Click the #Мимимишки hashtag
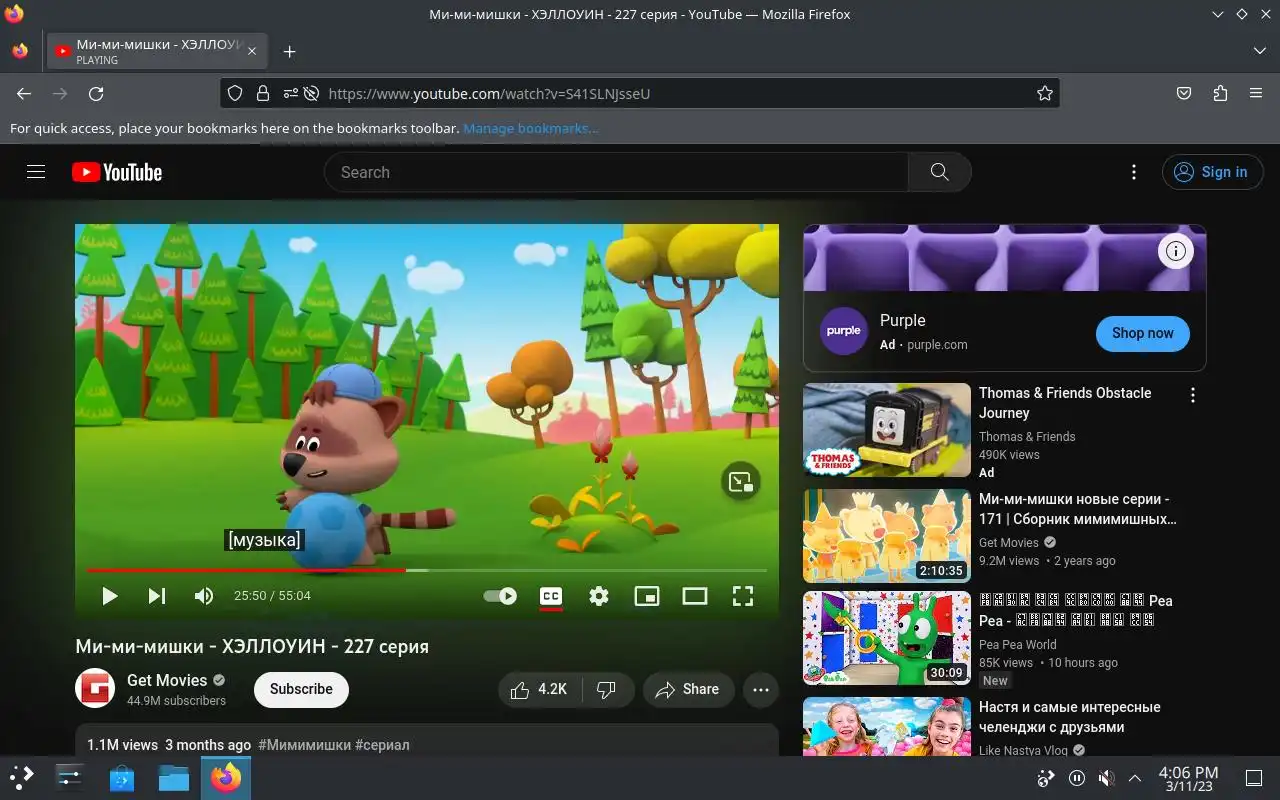Image resolution: width=1280 pixels, height=800 pixels. [304, 745]
